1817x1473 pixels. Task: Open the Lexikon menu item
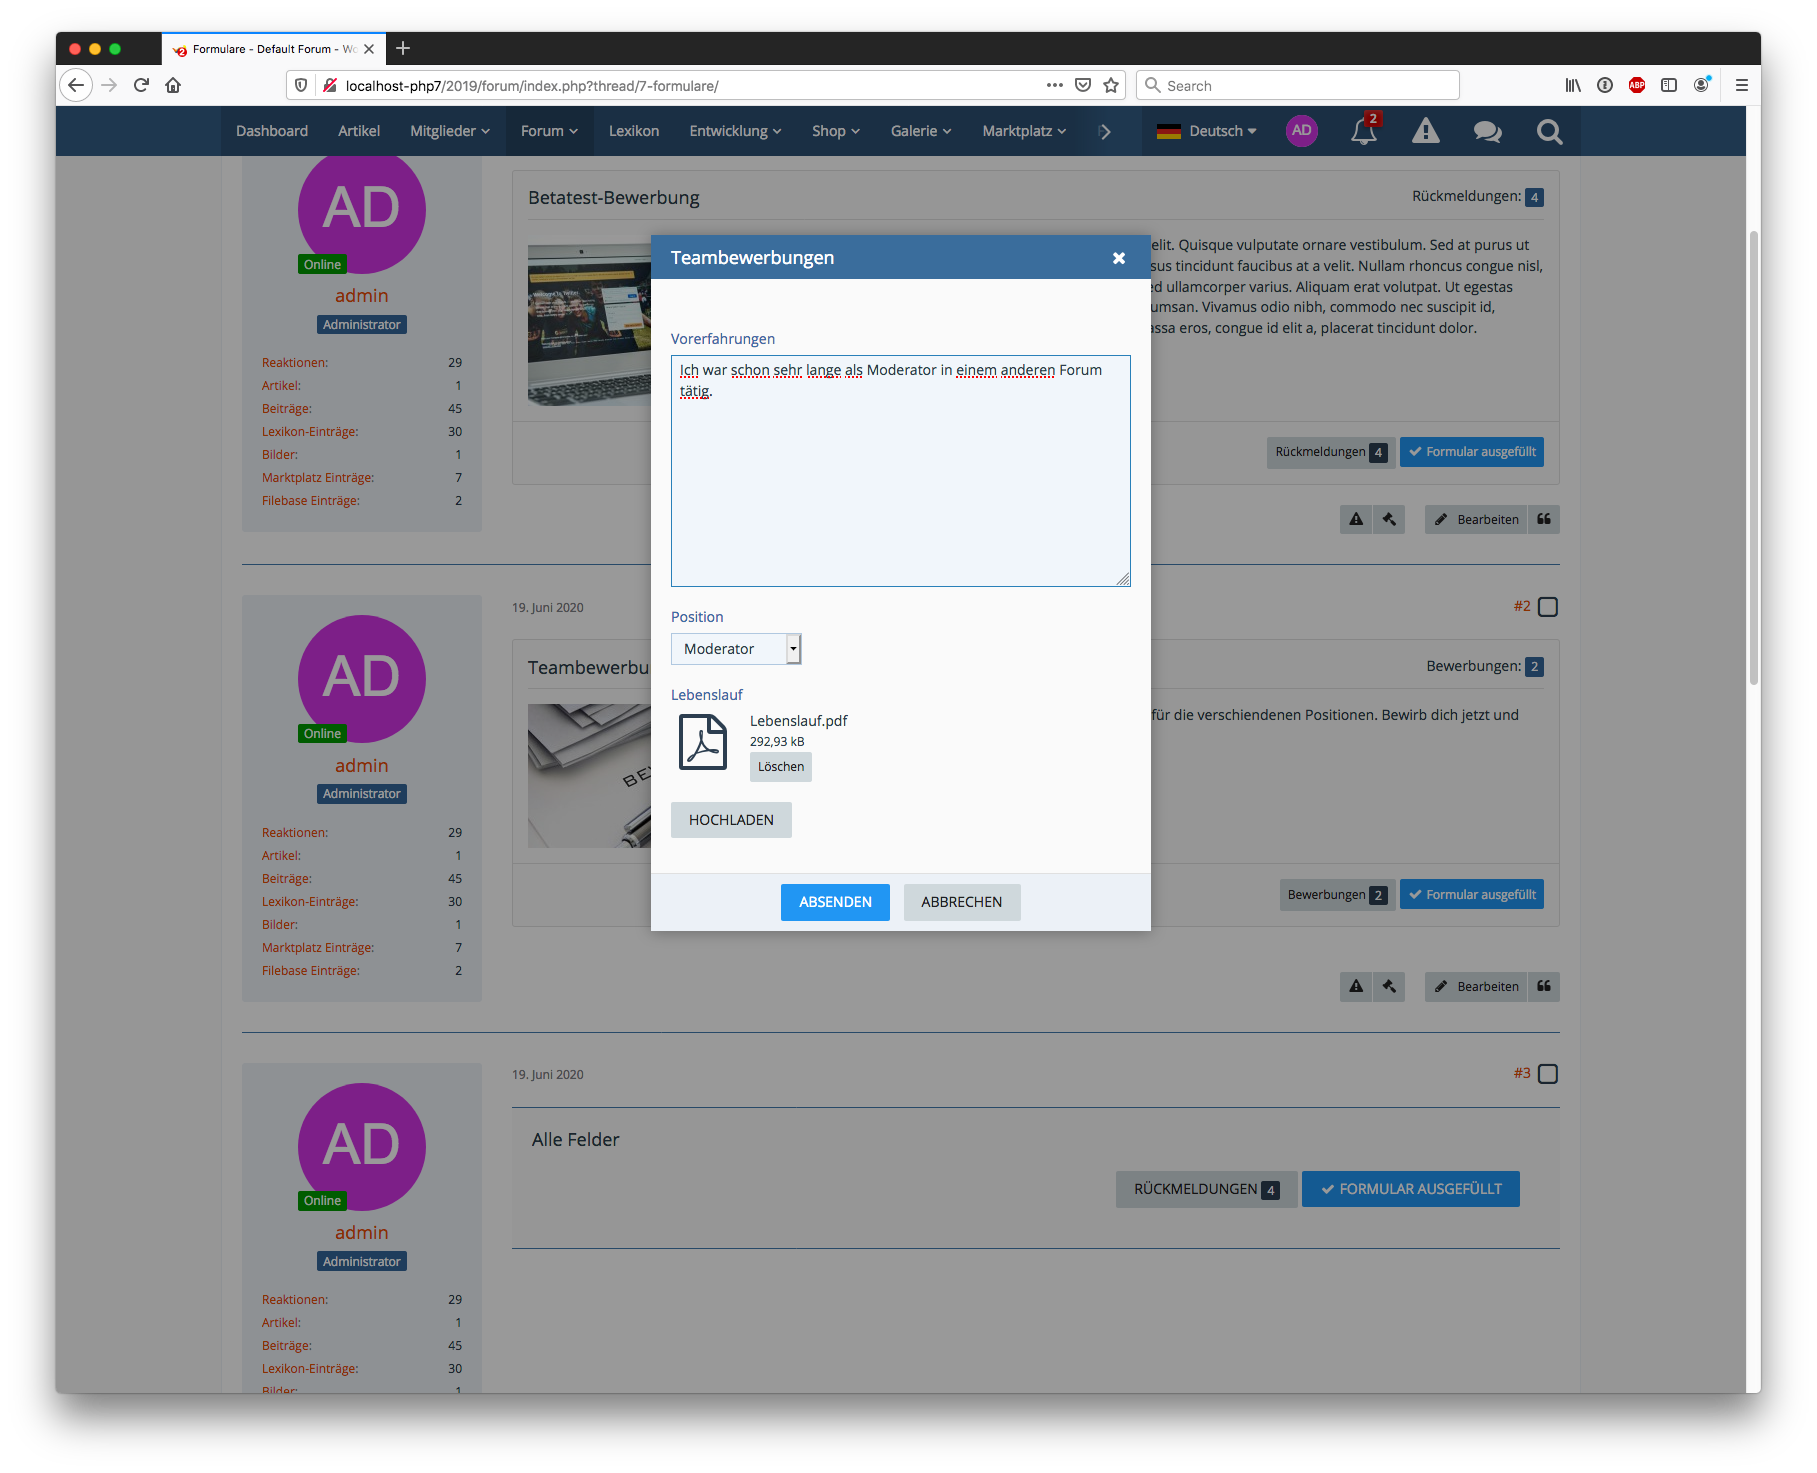pos(634,131)
